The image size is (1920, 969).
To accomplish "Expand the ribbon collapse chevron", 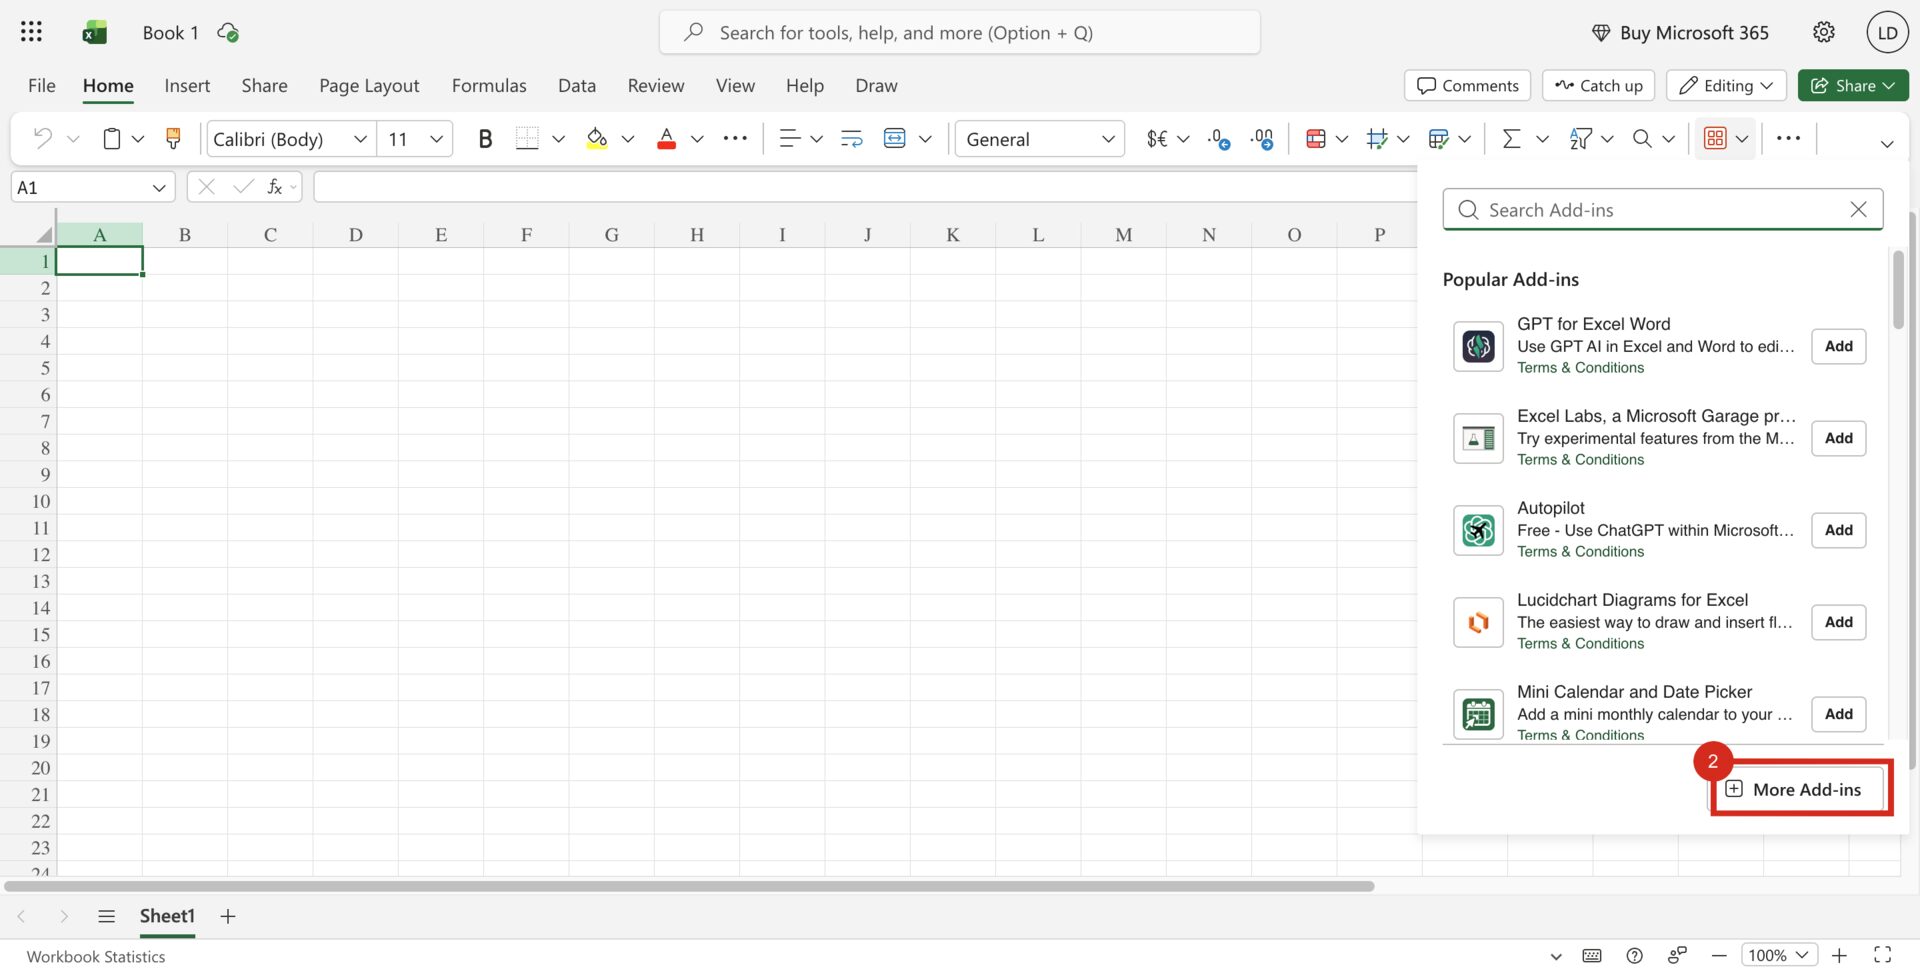I will point(1887,144).
